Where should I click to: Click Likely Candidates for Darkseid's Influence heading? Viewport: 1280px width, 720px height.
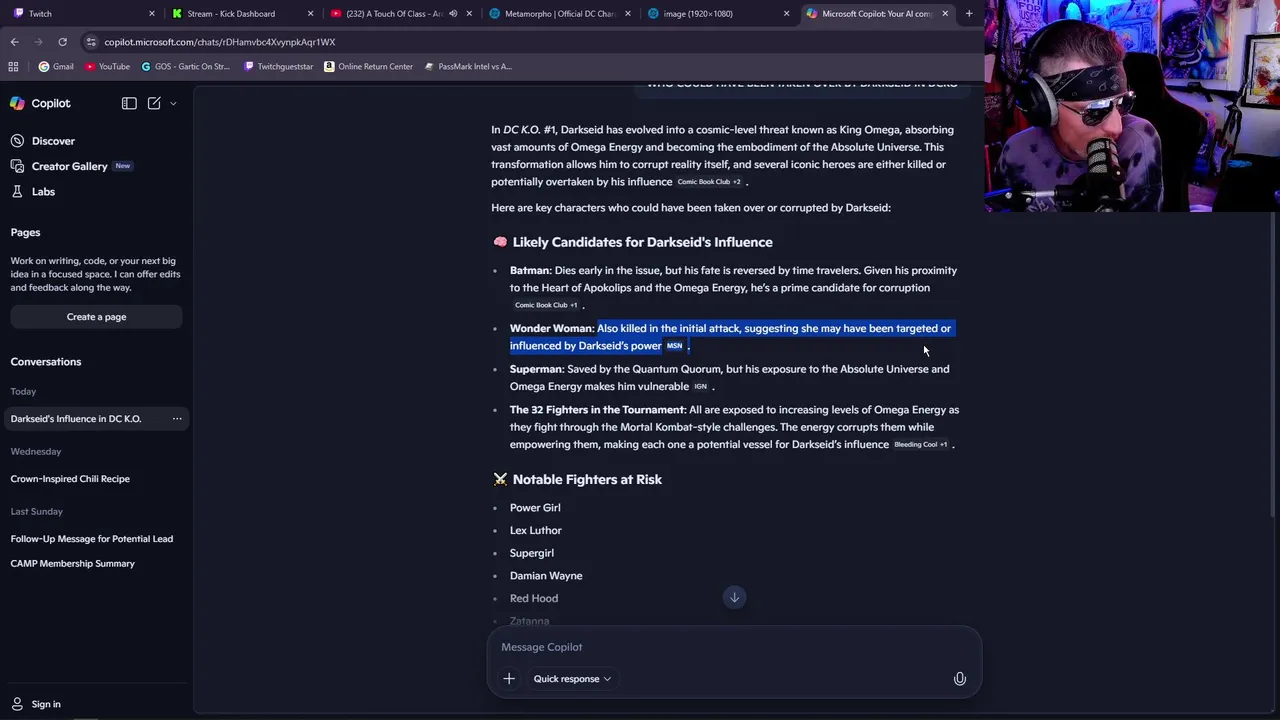[642, 242]
